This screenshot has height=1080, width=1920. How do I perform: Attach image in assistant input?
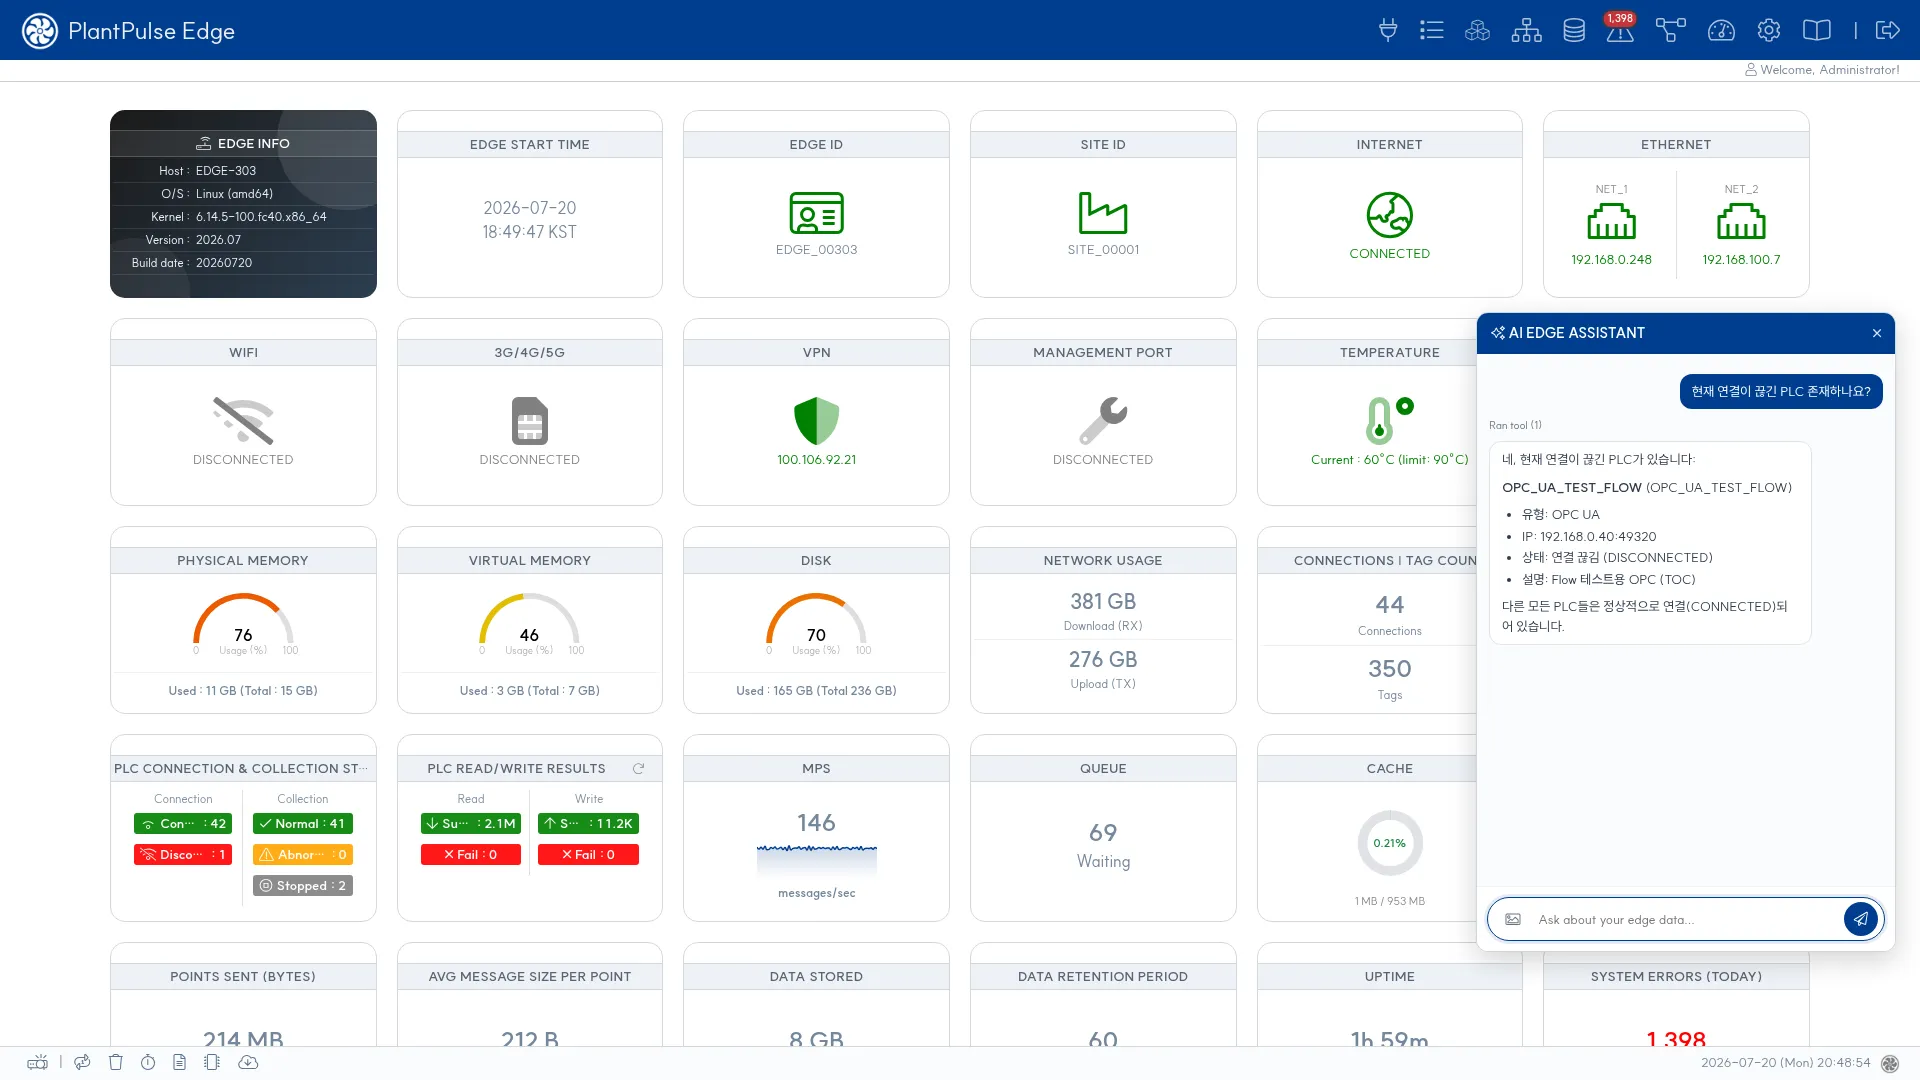[x=1513, y=919]
